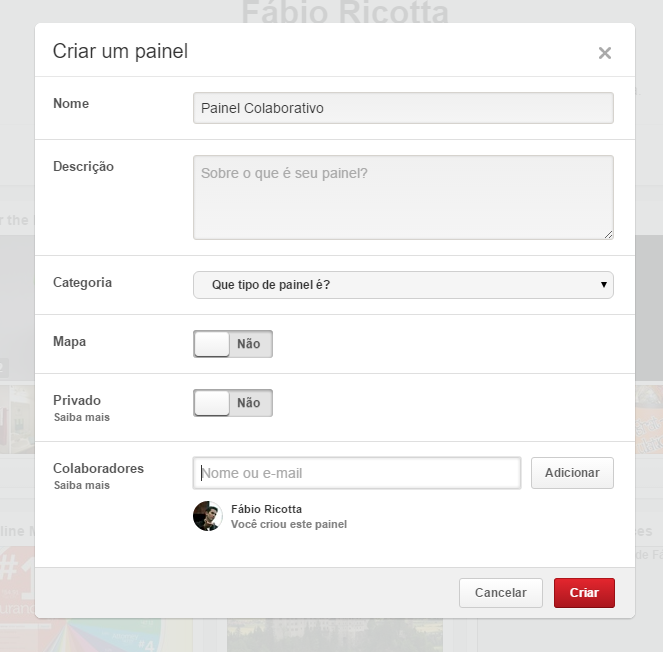
Task: Focus the Descrição text area
Action: (403, 197)
